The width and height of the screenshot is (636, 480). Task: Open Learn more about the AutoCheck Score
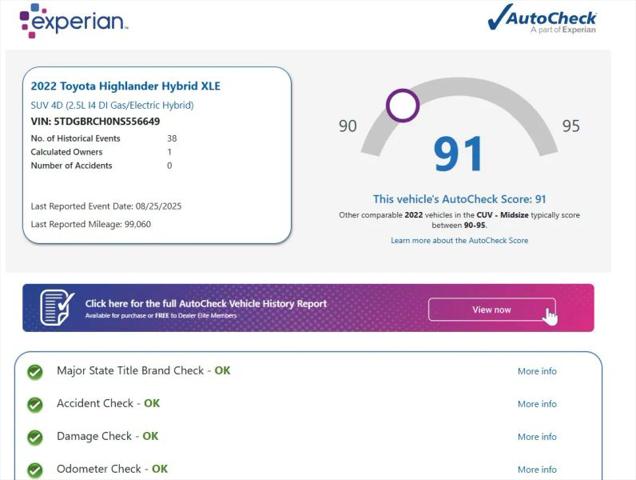click(x=459, y=240)
